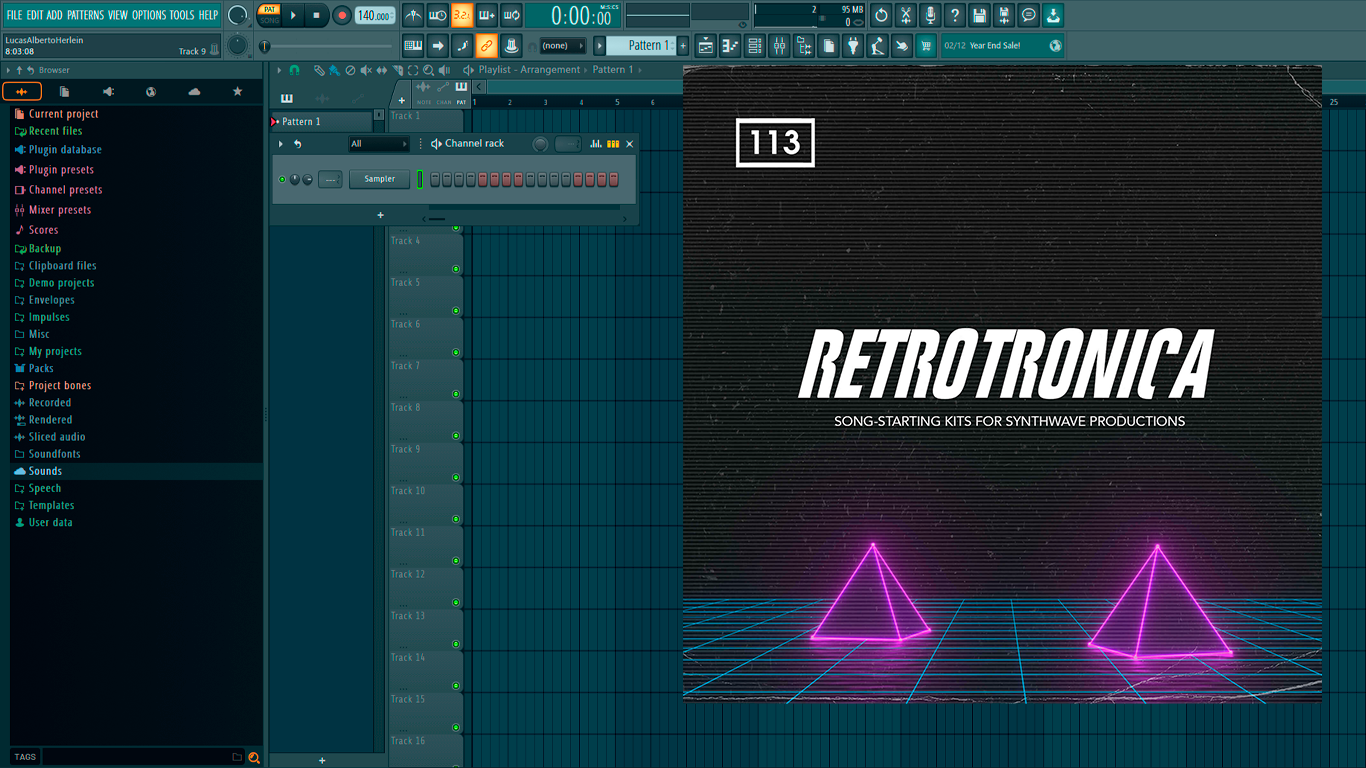Click the red record button
This screenshot has height=768, width=1366.
[342, 15]
